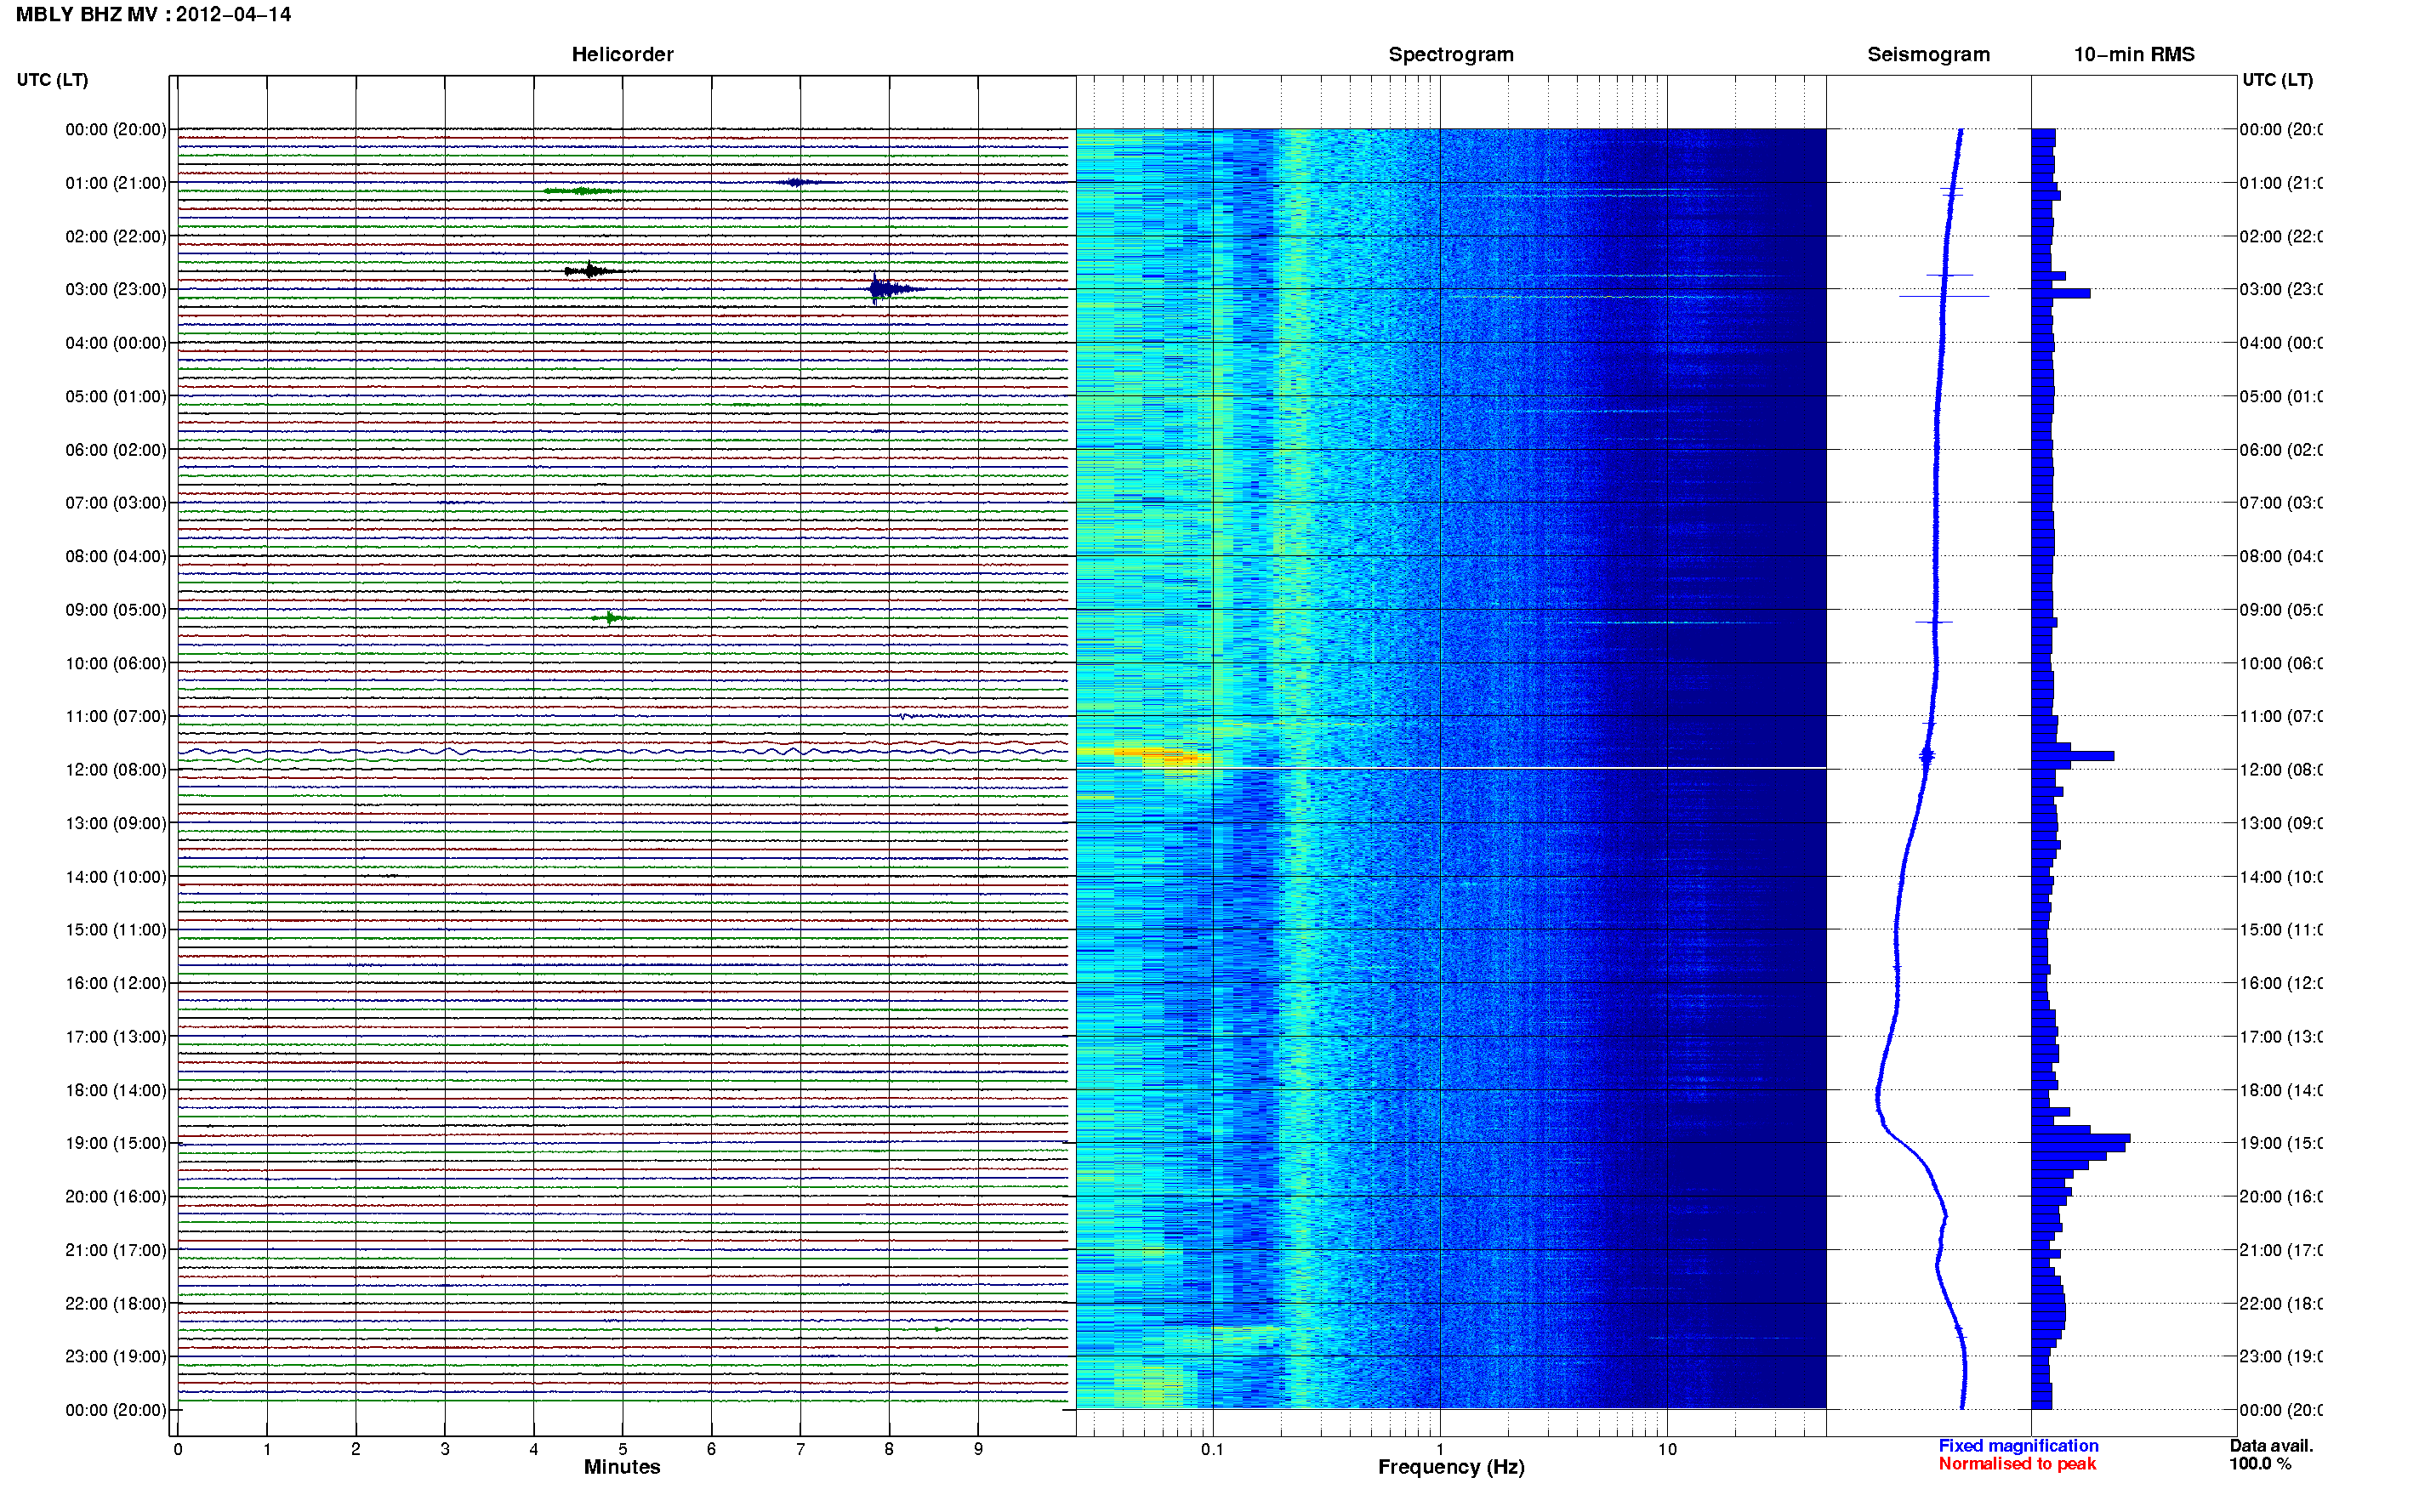2419x1512 pixels.
Task: Click the 'Minutes' axis label
Action: pos(622,1467)
